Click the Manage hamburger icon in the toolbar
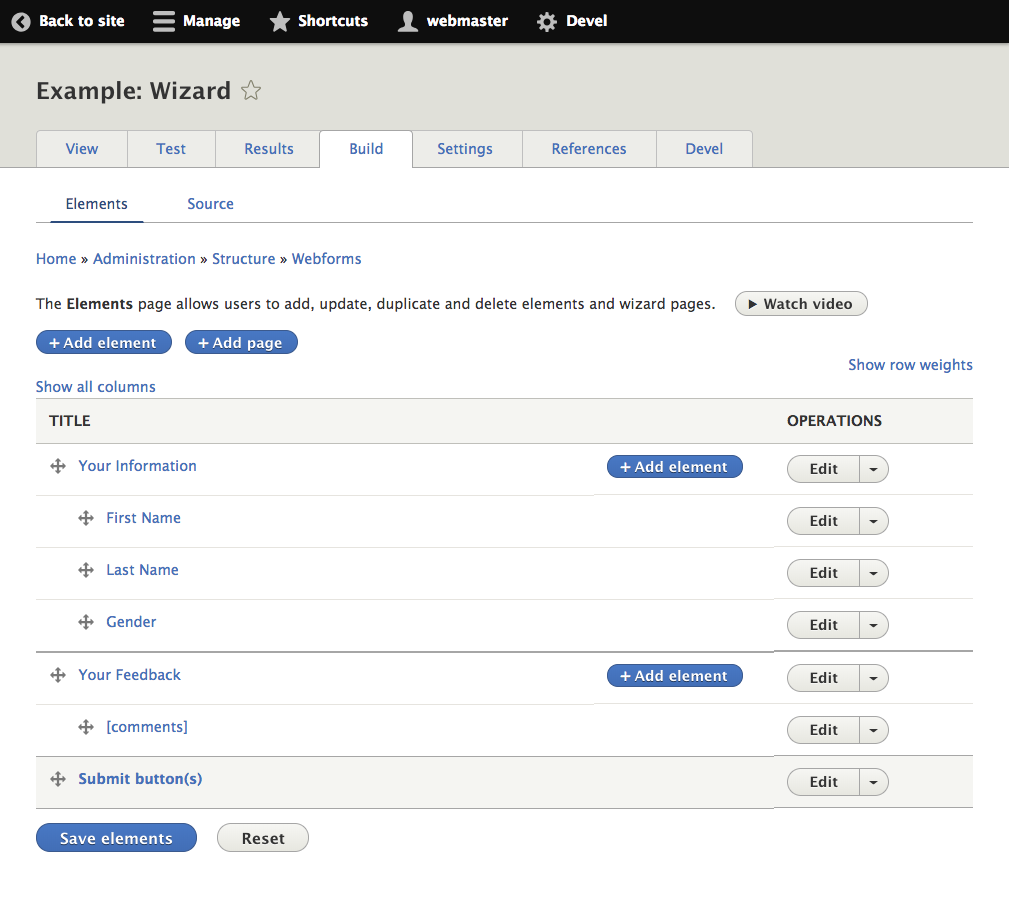Viewport: 1009px width, 912px height. click(x=163, y=20)
